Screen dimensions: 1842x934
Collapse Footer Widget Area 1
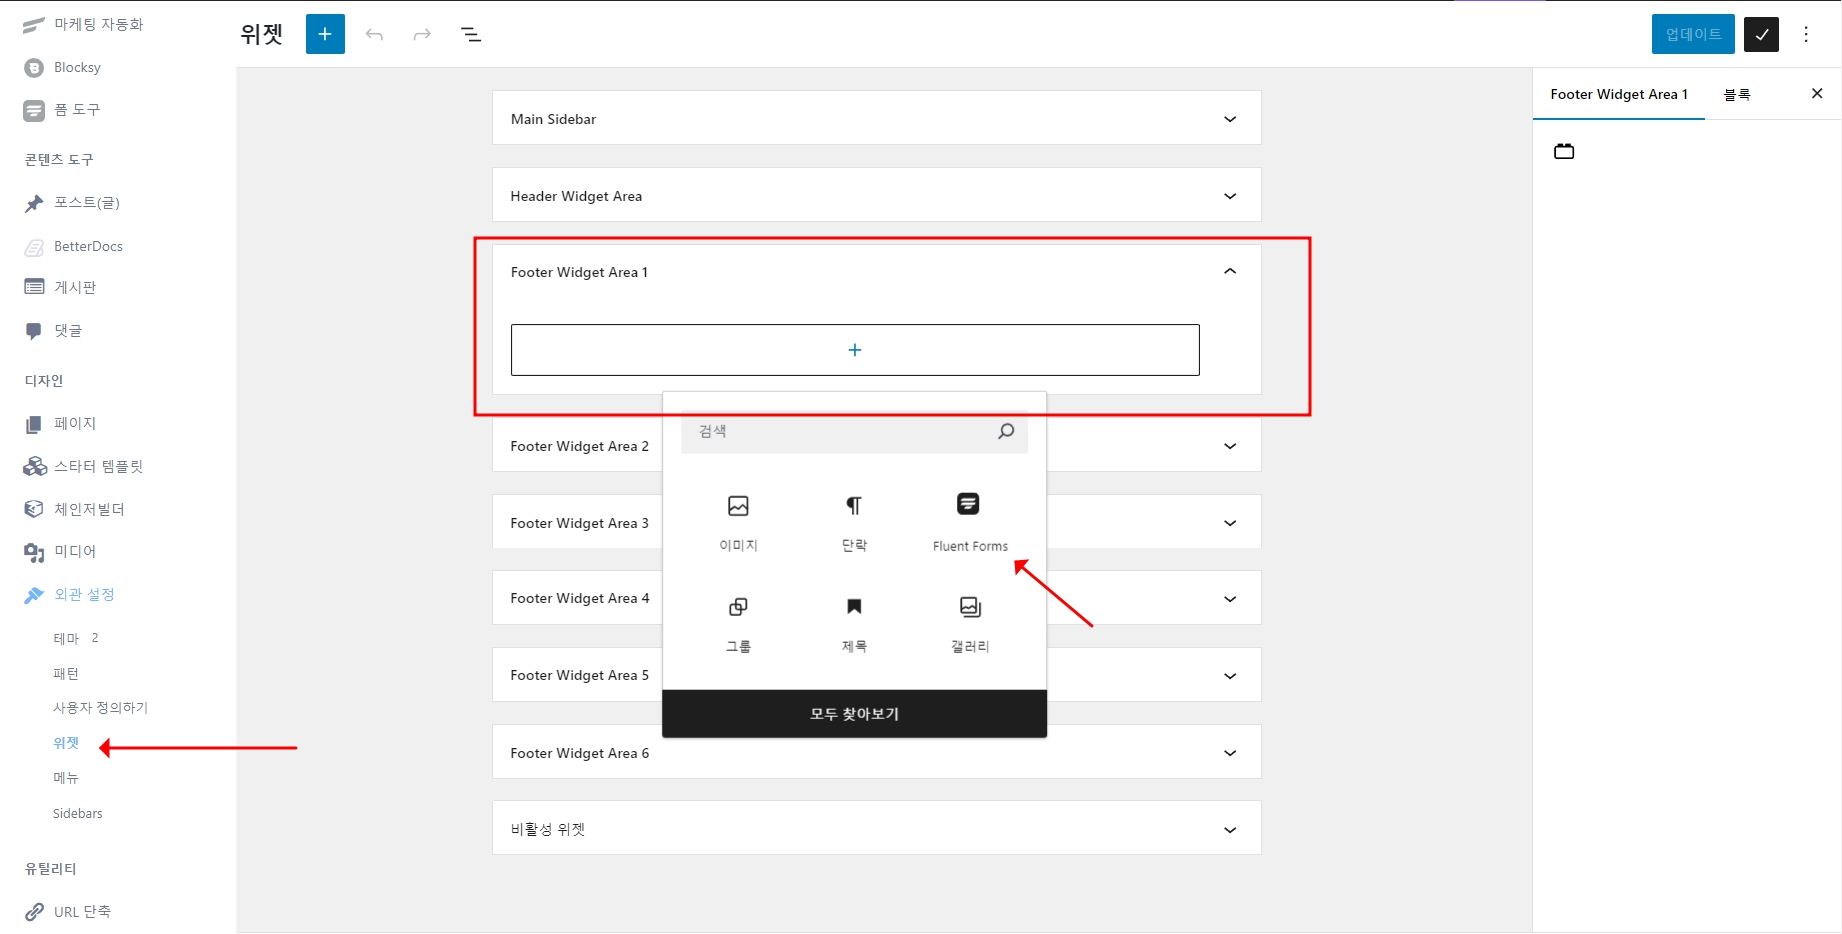(x=1230, y=271)
